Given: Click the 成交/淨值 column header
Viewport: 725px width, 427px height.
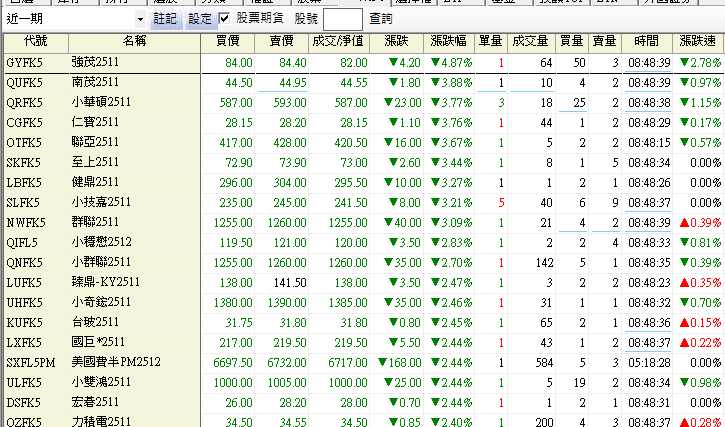Looking at the screenshot, I should 340,42.
